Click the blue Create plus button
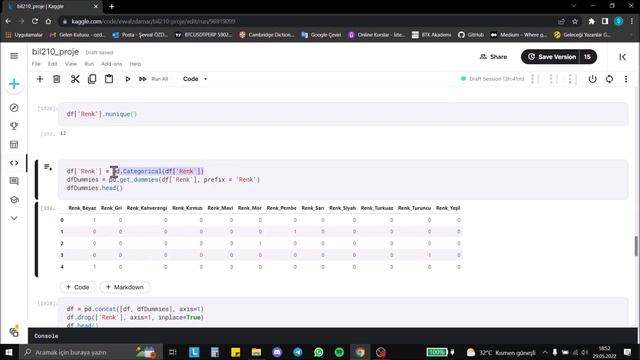640x360 pixels. coord(14,84)
